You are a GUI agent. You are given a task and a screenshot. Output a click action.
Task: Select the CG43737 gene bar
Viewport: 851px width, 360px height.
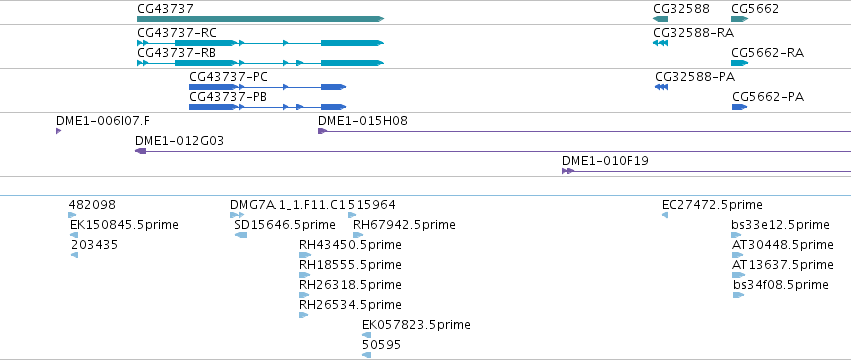(261, 19)
